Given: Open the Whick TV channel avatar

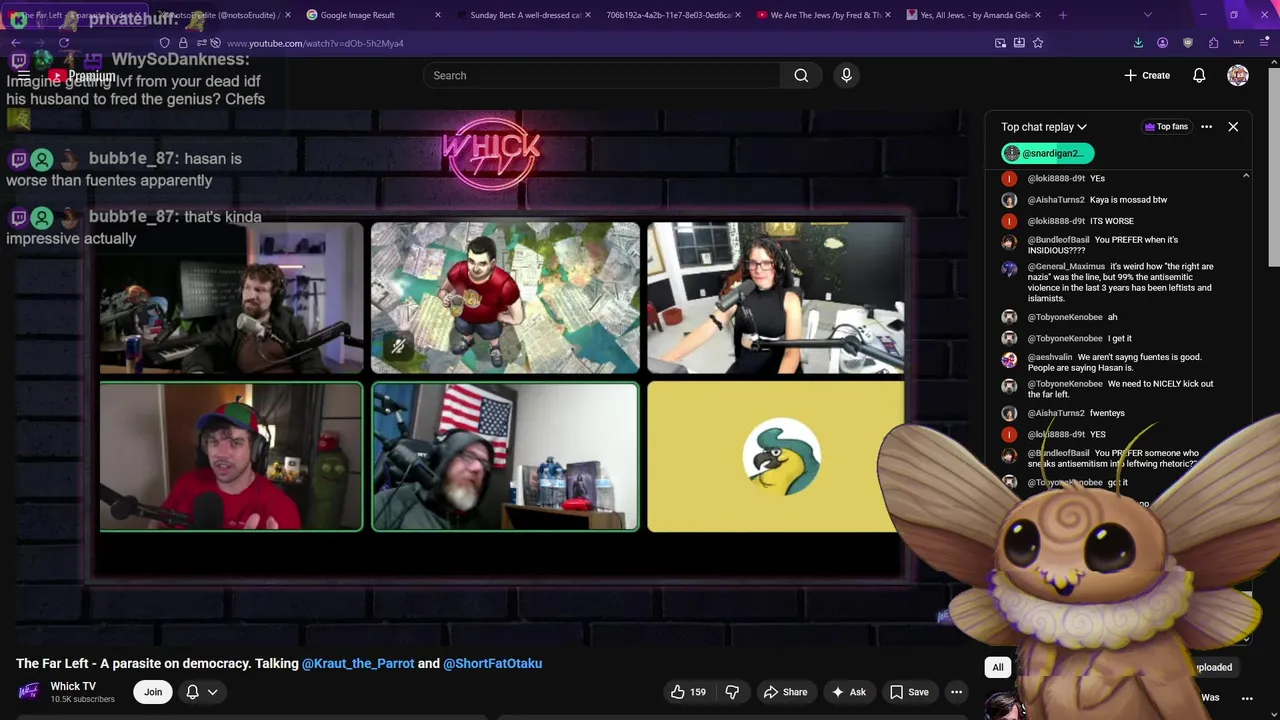Looking at the screenshot, I should pos(29,692).
